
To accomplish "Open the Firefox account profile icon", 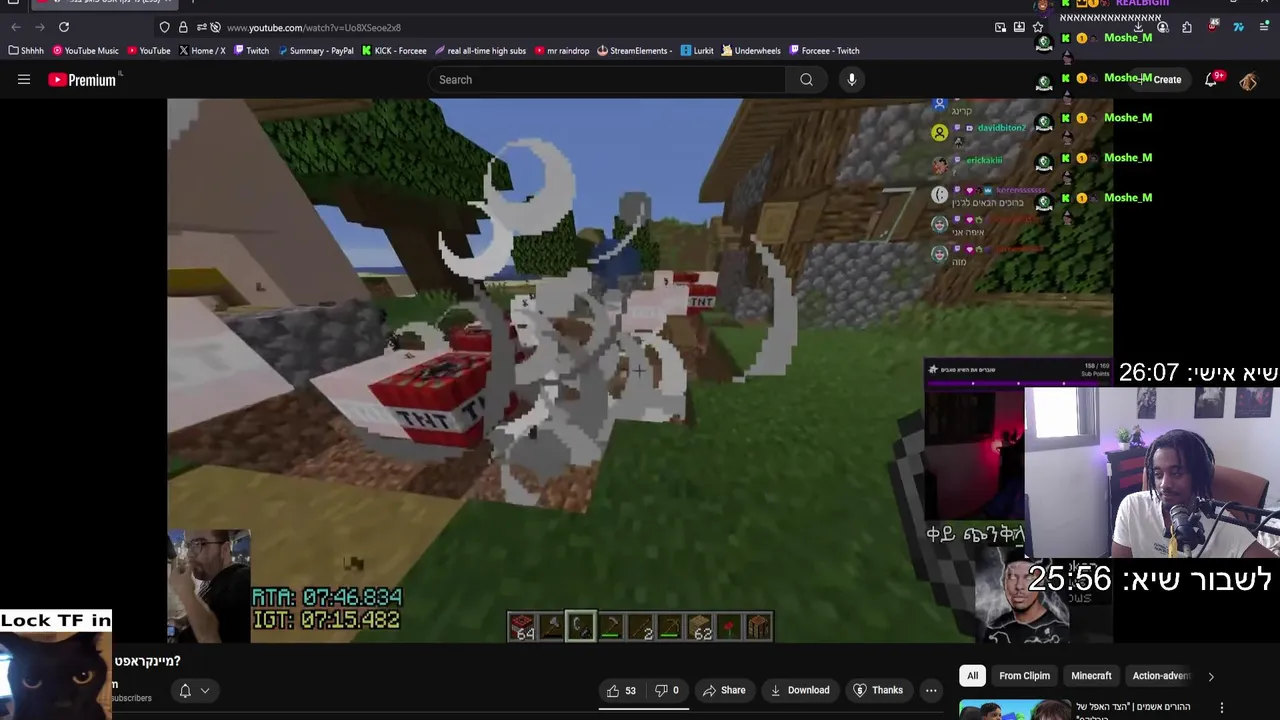I will coord(1162,27).
